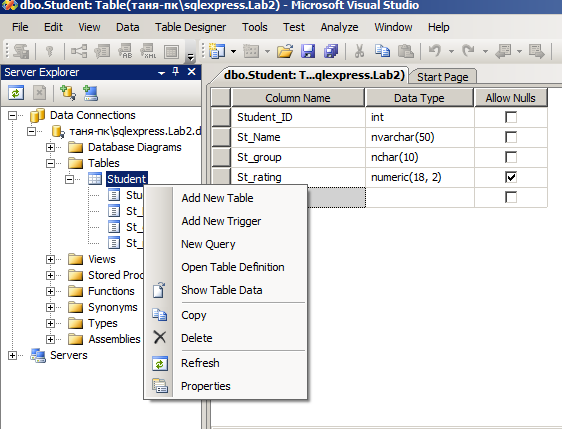This screenshot has height=429, width=562.
Task: Open the Data menu
Action: (x=128, y=27)
